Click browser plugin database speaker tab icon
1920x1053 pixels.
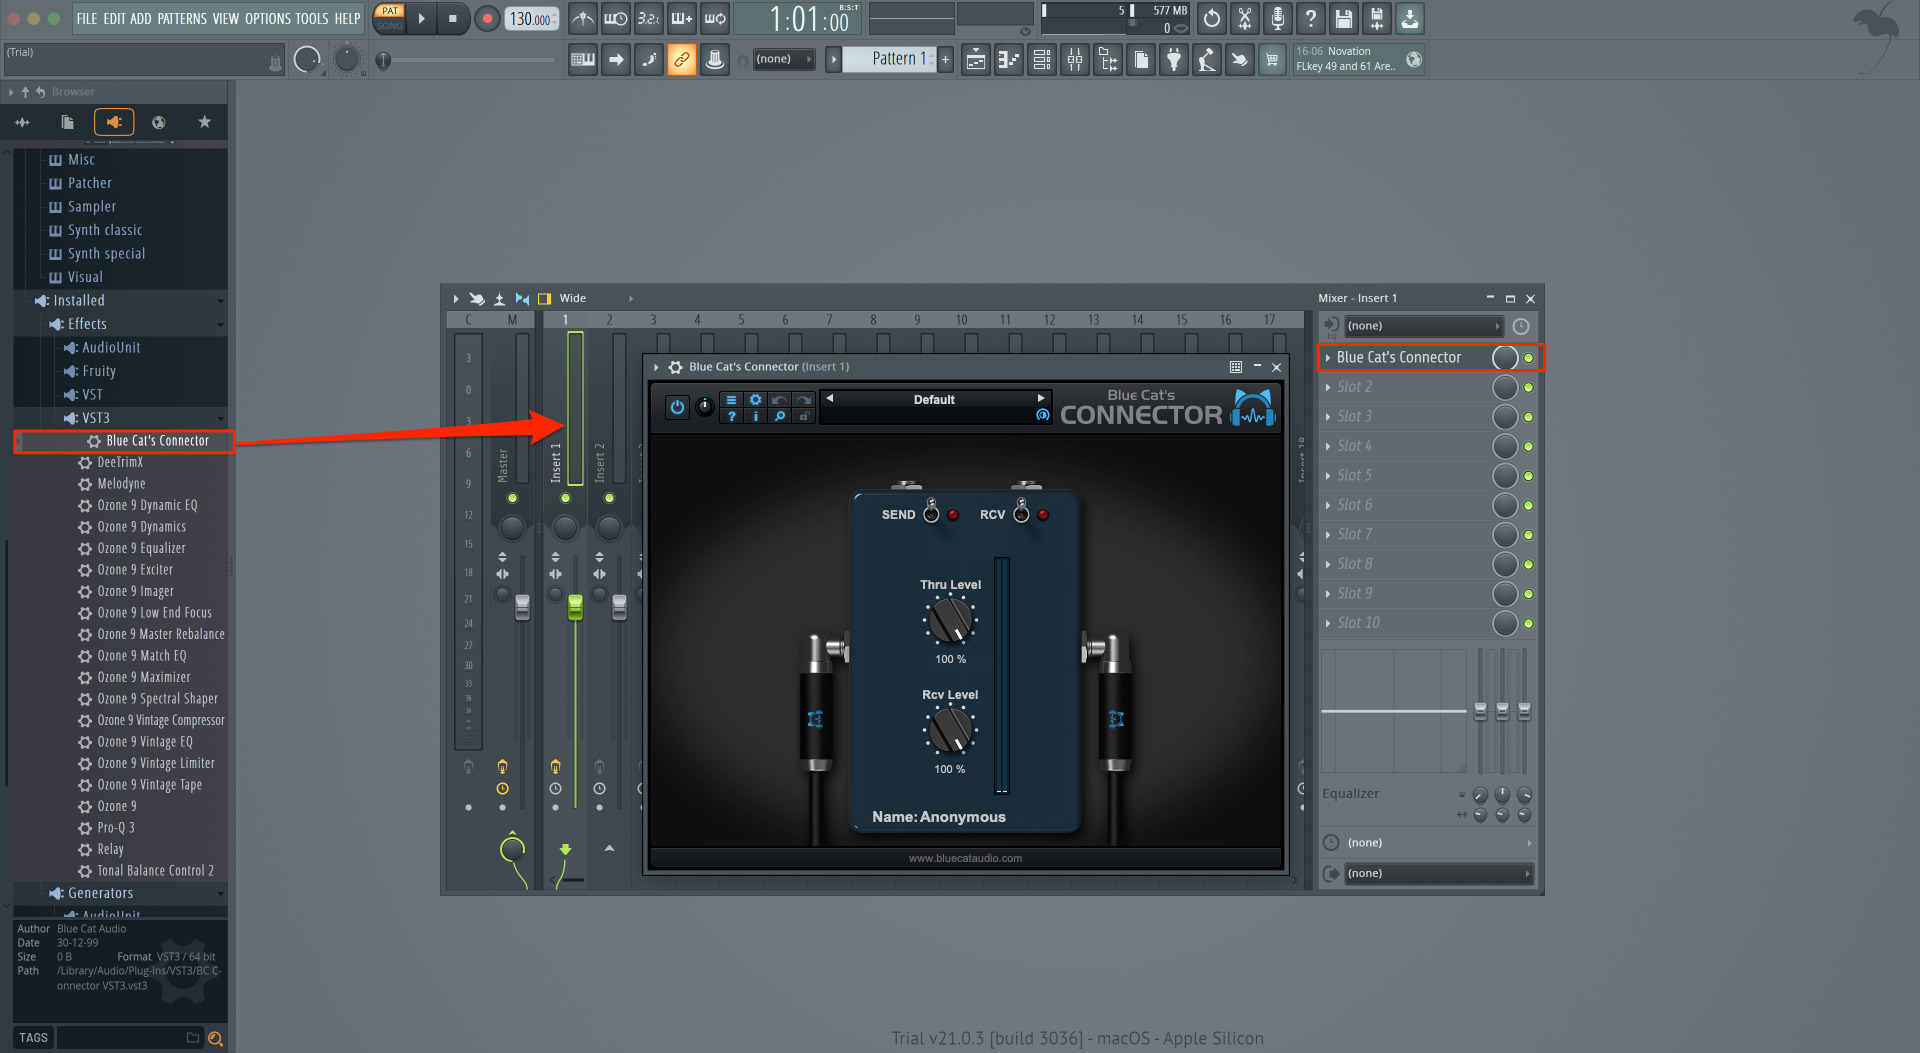click(x=114, y=122)
